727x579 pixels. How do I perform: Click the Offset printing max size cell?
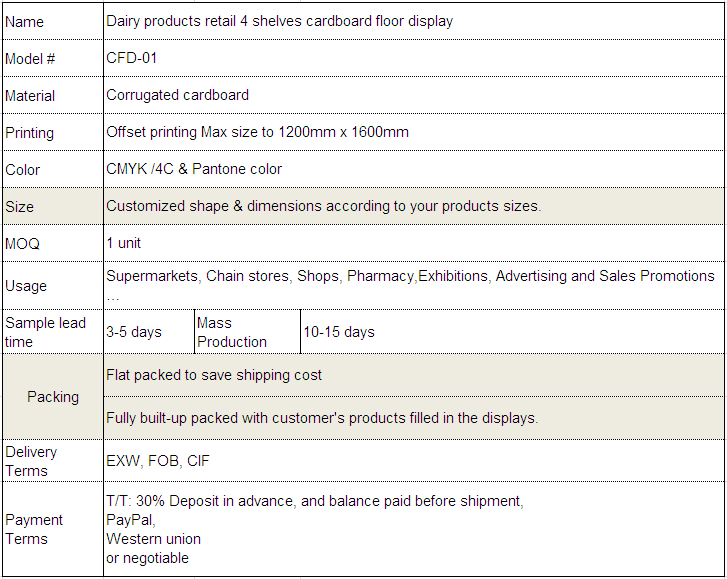point(257,132)
